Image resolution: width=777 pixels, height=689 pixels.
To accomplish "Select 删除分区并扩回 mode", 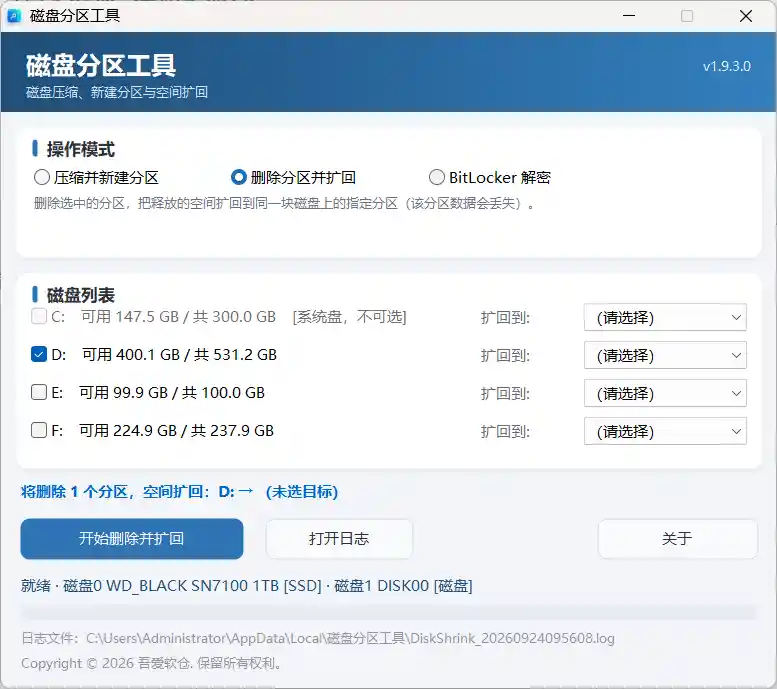I will tap(293, 177).
